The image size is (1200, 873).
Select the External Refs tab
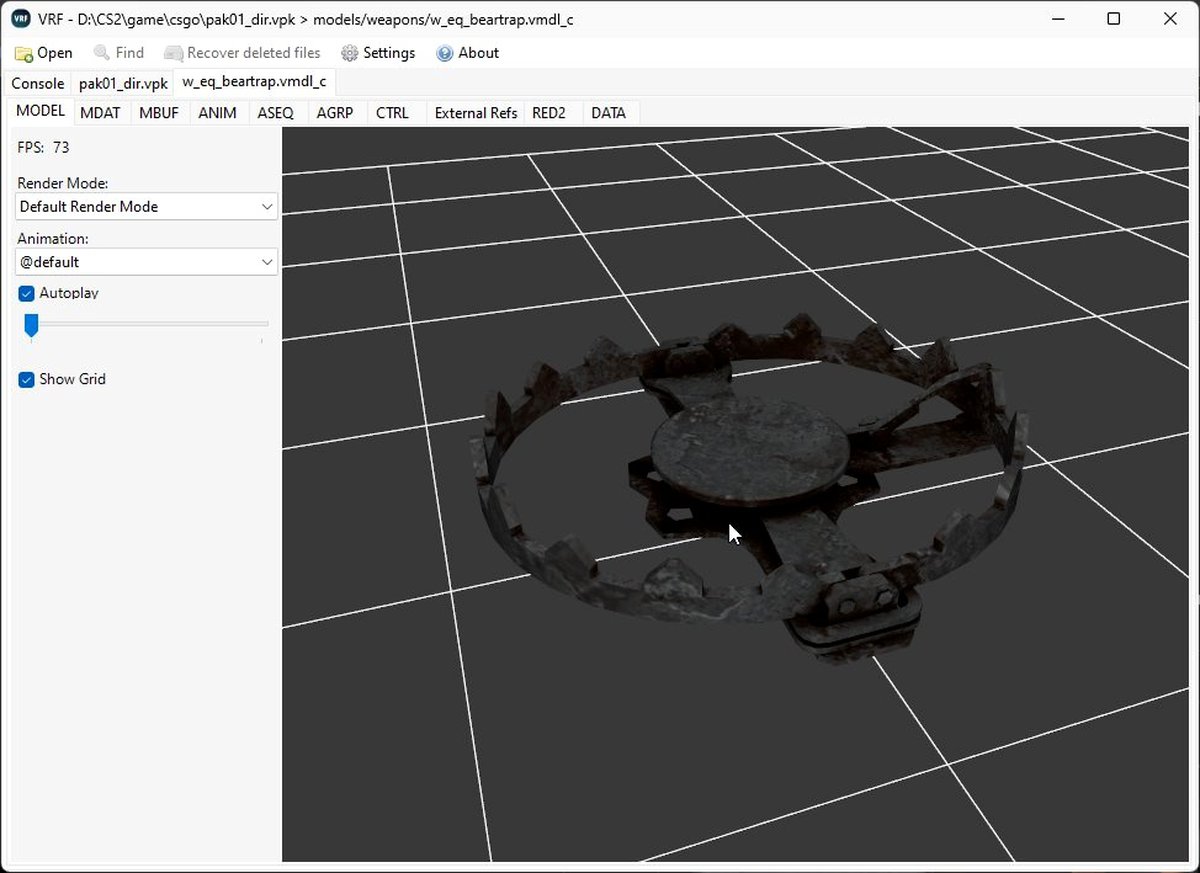[476, 113]
